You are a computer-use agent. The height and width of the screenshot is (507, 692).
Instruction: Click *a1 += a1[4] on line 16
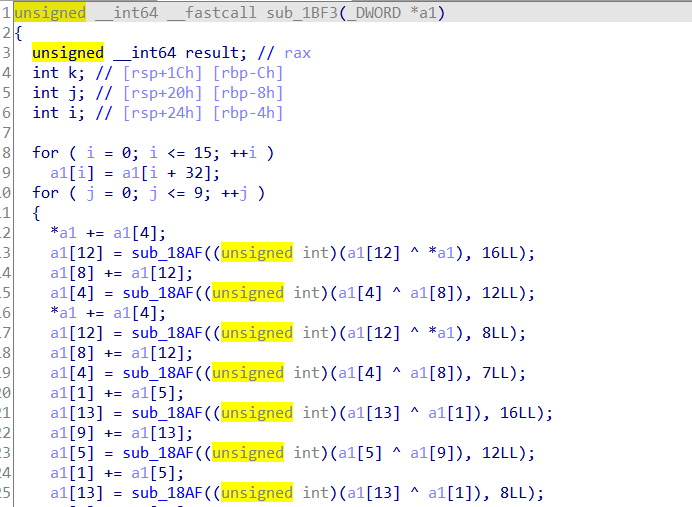108,313
